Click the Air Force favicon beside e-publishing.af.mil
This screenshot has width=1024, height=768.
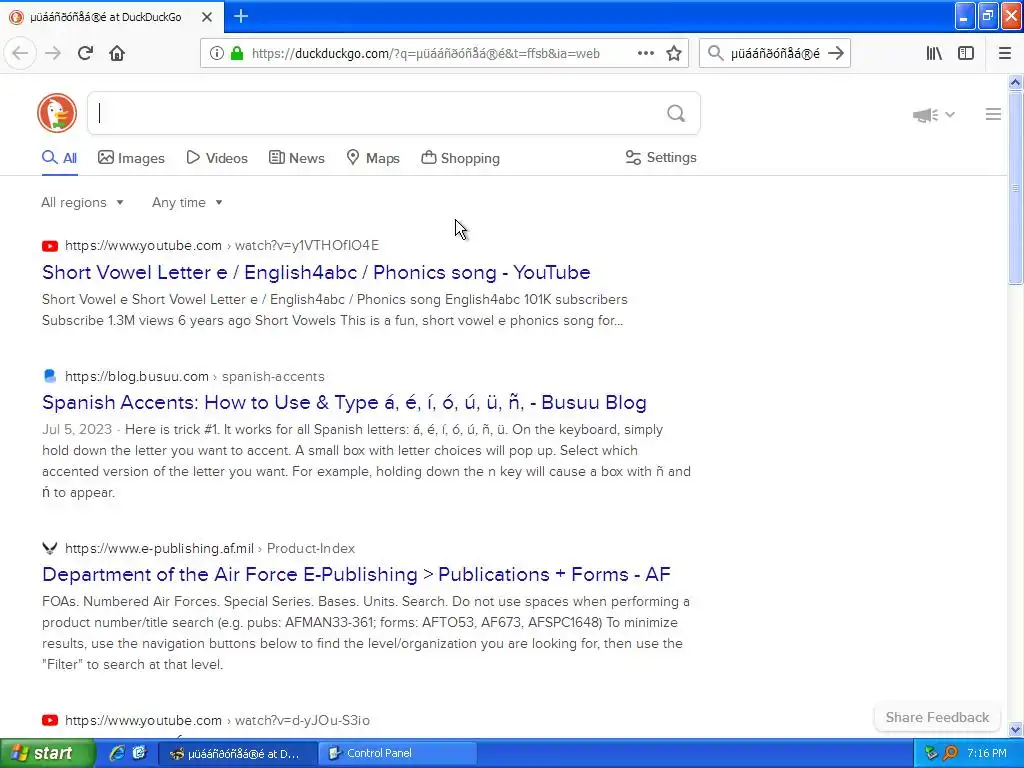[50, 548]
